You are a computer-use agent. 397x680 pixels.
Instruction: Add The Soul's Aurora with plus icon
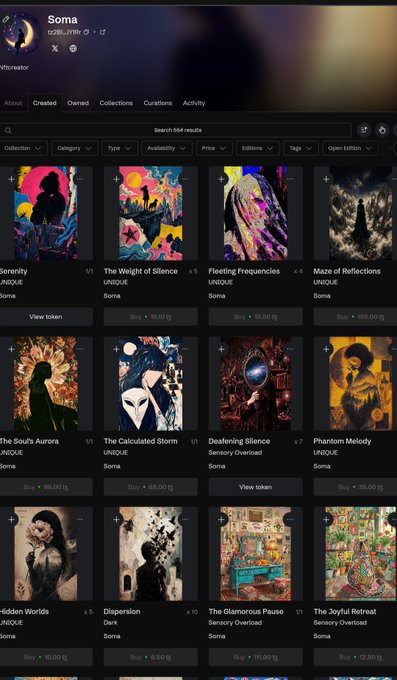click(11, 349)
